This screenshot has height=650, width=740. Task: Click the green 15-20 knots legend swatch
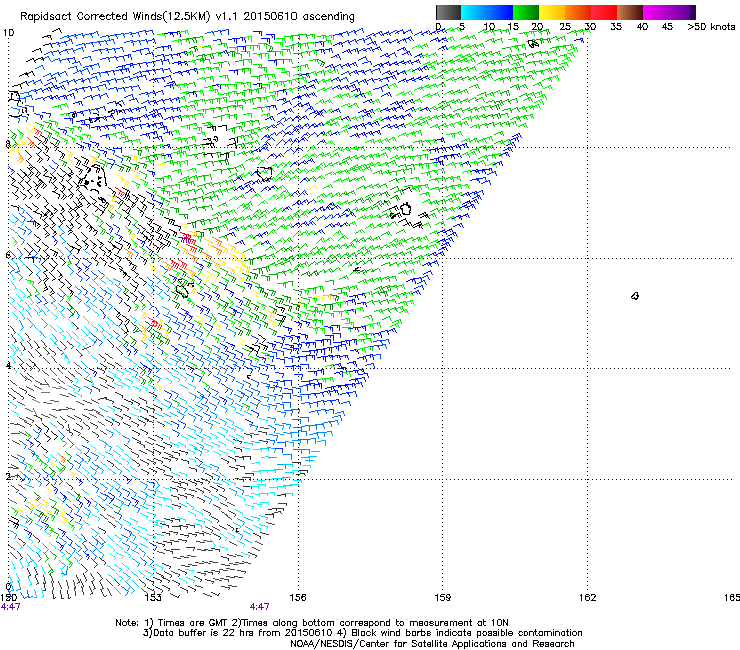(x=525, y=12)
